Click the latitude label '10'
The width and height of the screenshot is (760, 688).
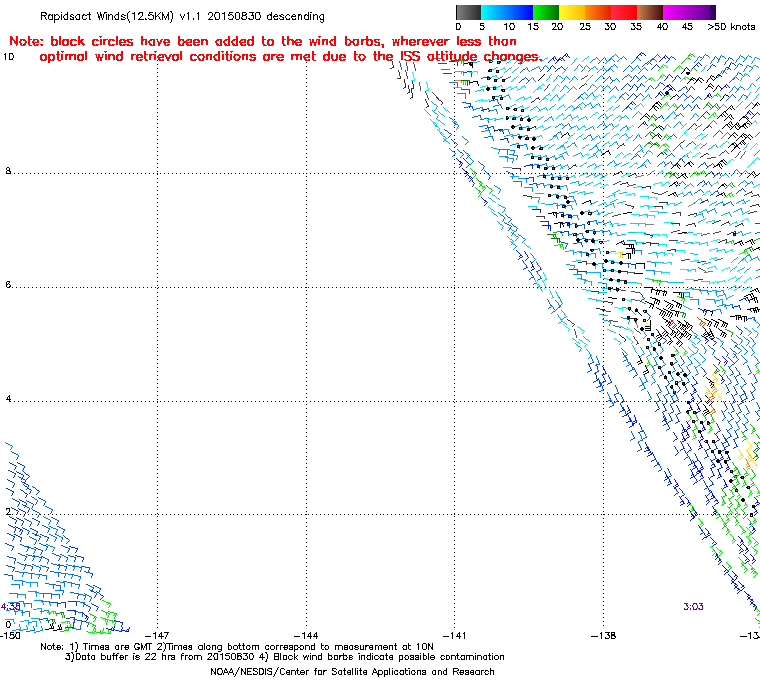8,57
